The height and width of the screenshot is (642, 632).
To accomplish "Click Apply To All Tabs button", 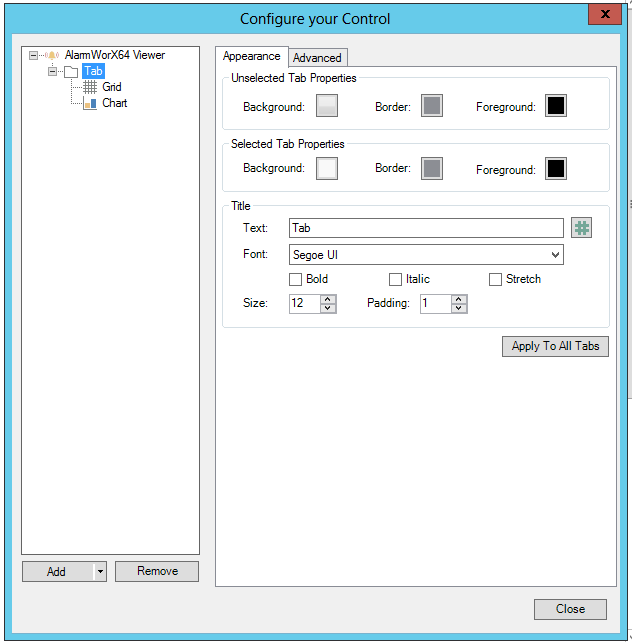I will (x=555, y=346).
